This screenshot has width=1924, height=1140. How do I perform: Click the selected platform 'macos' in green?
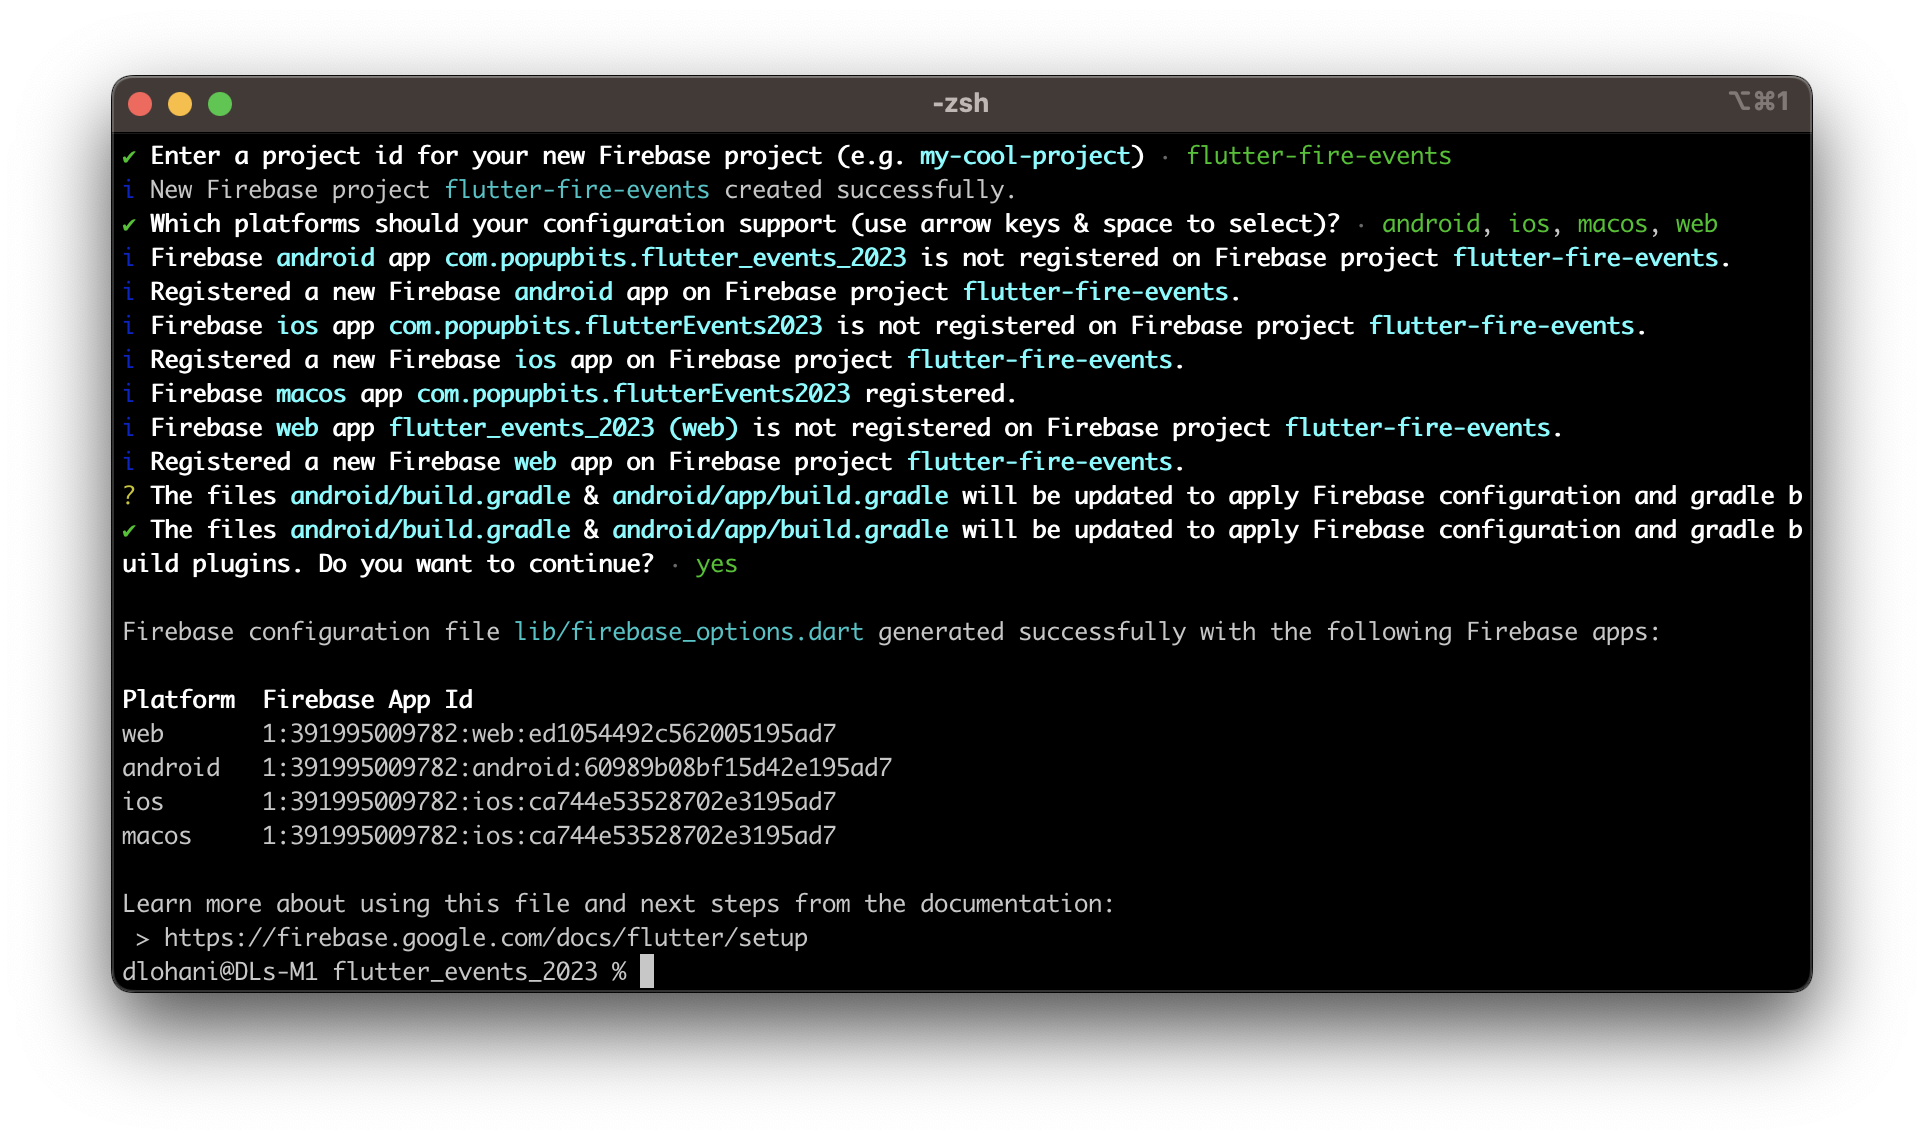coord(1612,224)
